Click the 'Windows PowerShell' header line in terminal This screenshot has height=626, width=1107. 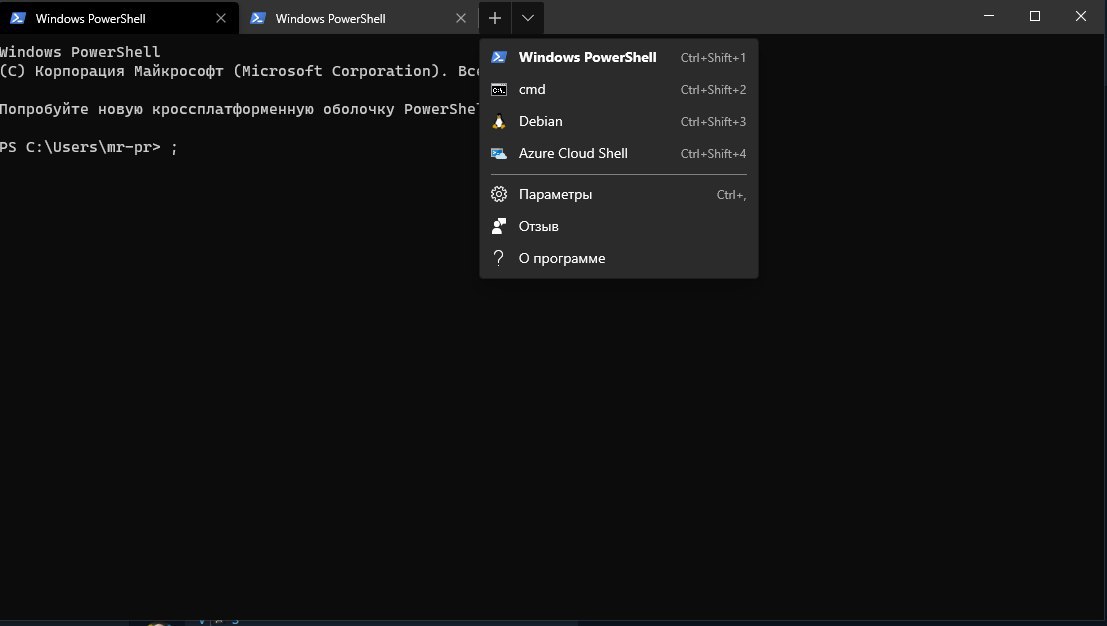click(x=80, y=52)
